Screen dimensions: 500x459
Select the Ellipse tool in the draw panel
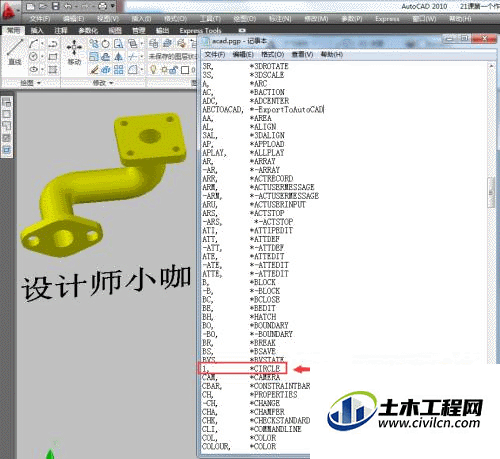click(x=33, y=69)
